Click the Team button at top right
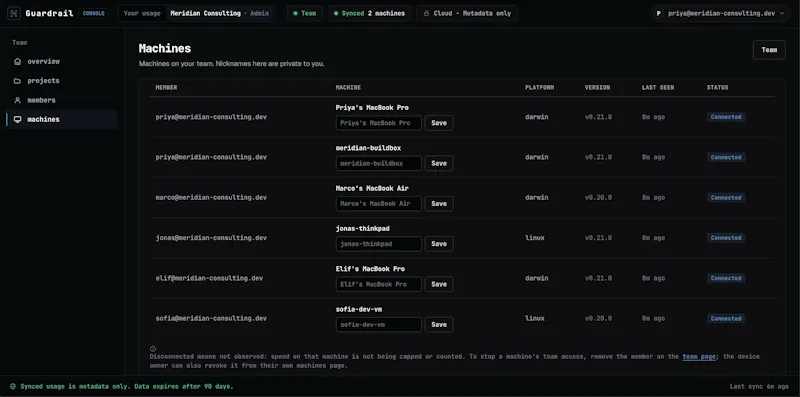Screen dimensions: 800x397 (769, 50)
